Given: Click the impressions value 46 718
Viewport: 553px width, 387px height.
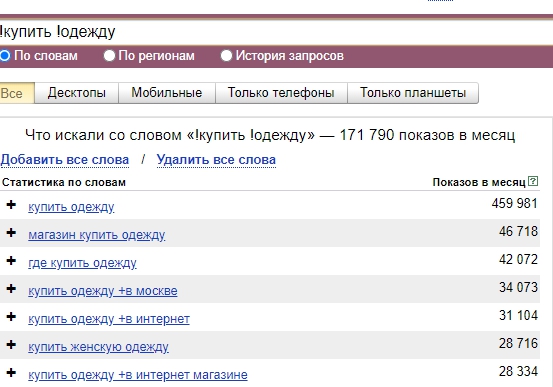Looking at the screenshot, I should click(518, 231).
